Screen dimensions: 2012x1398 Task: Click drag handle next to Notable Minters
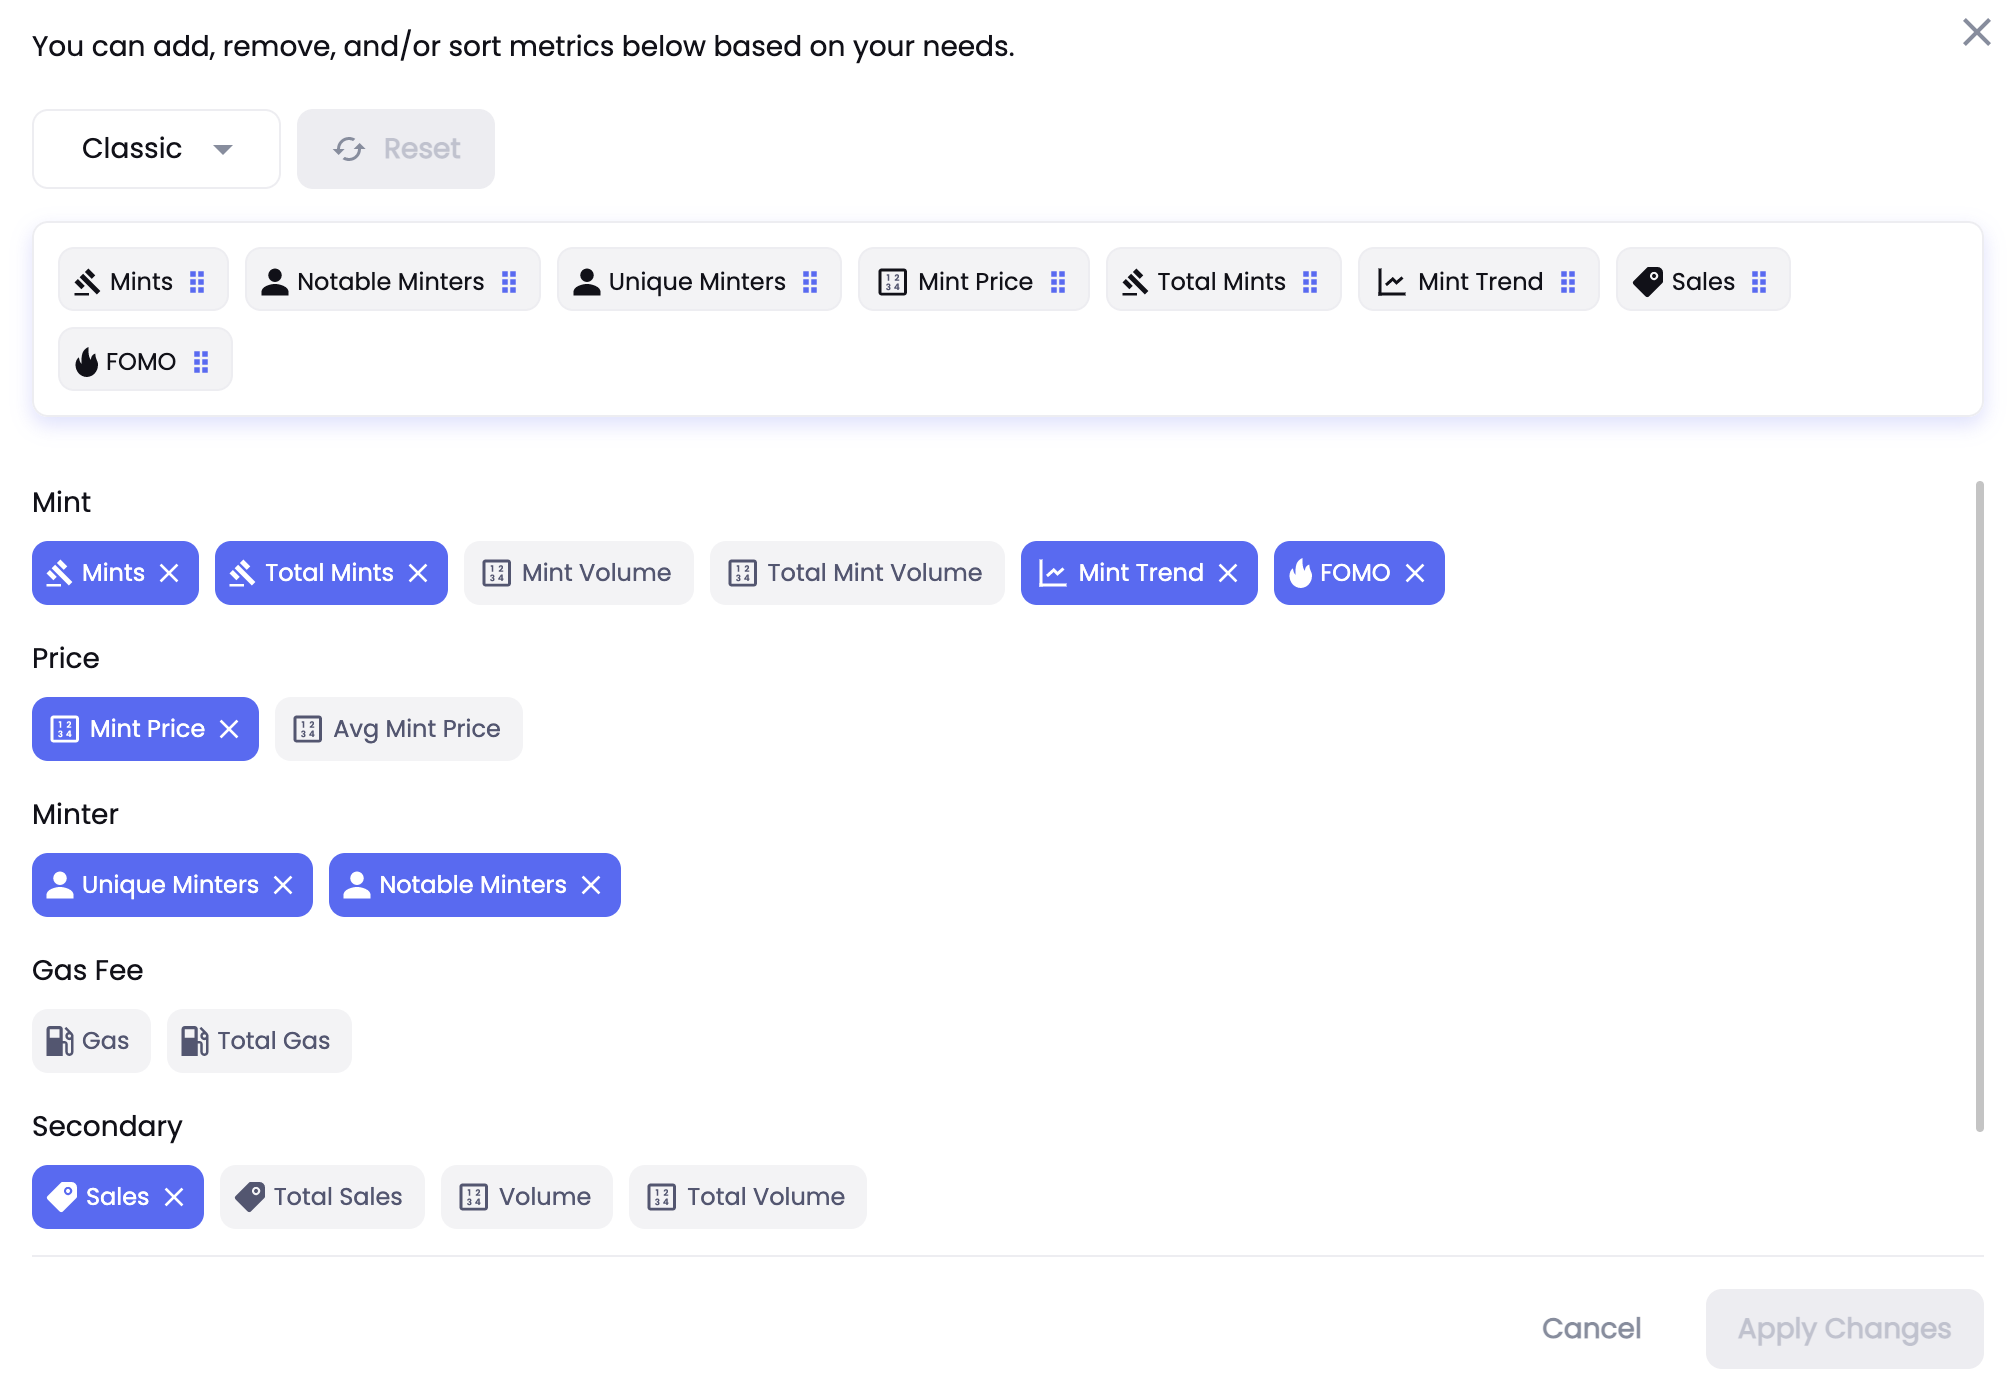509,282
